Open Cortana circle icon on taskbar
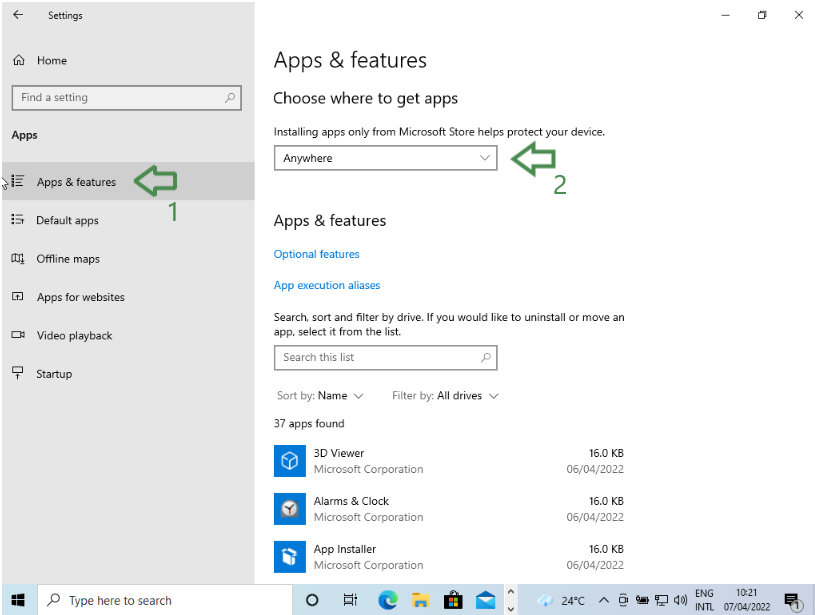 (x=312, y=600)
